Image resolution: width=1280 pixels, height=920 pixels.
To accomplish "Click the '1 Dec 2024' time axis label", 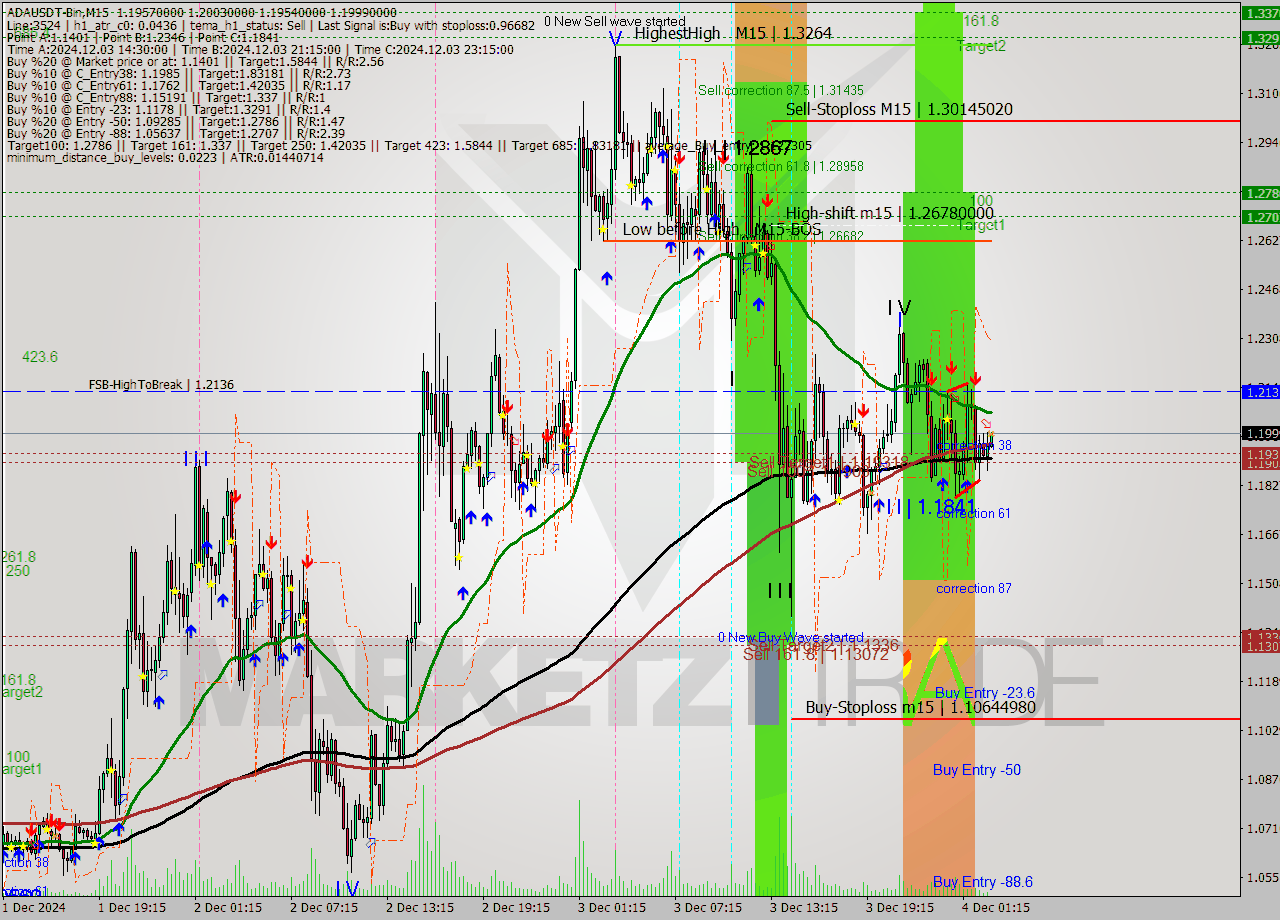I will coord(34,908).
